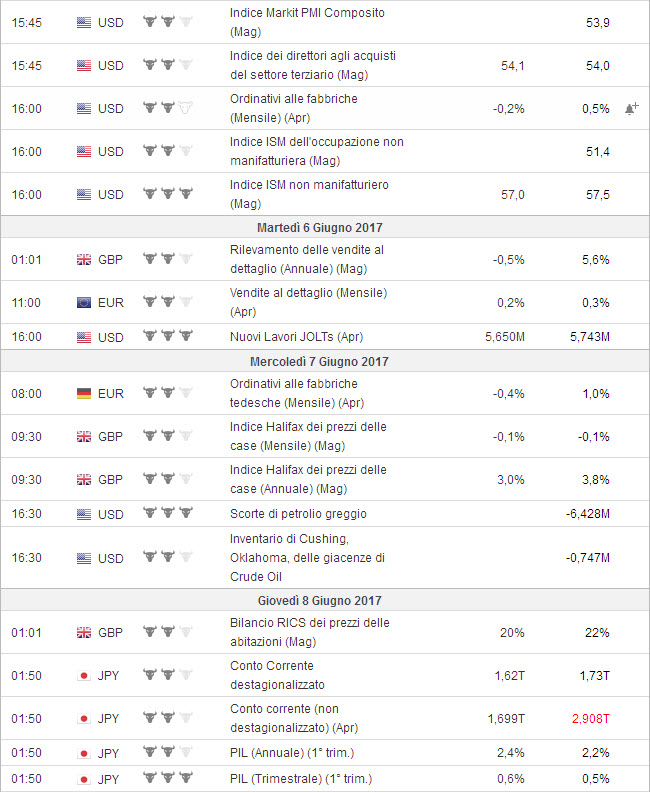Click the bull volatility icons for Scorte di petrolio greggio
650x792 pixels.
[x=167, y=513]
